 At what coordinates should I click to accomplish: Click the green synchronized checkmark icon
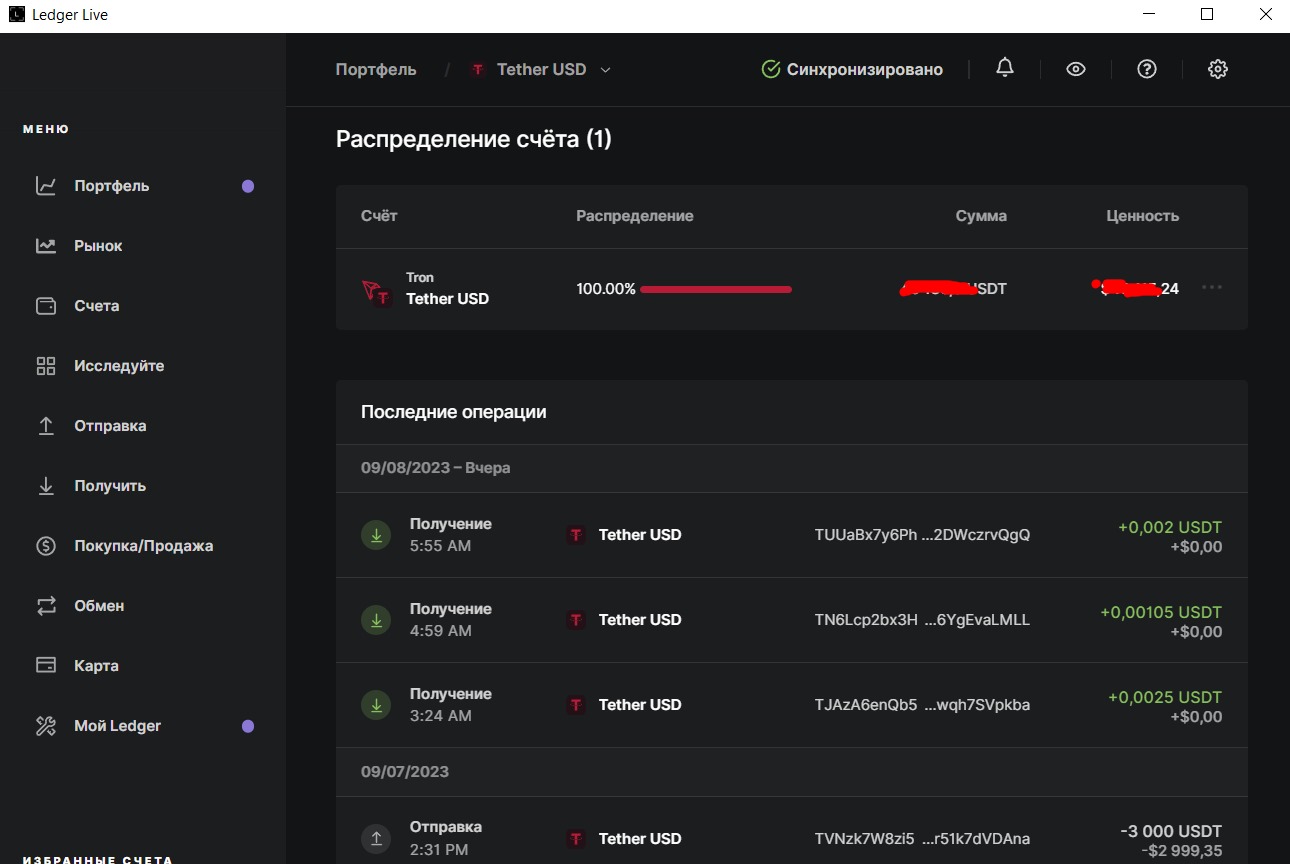771,69
